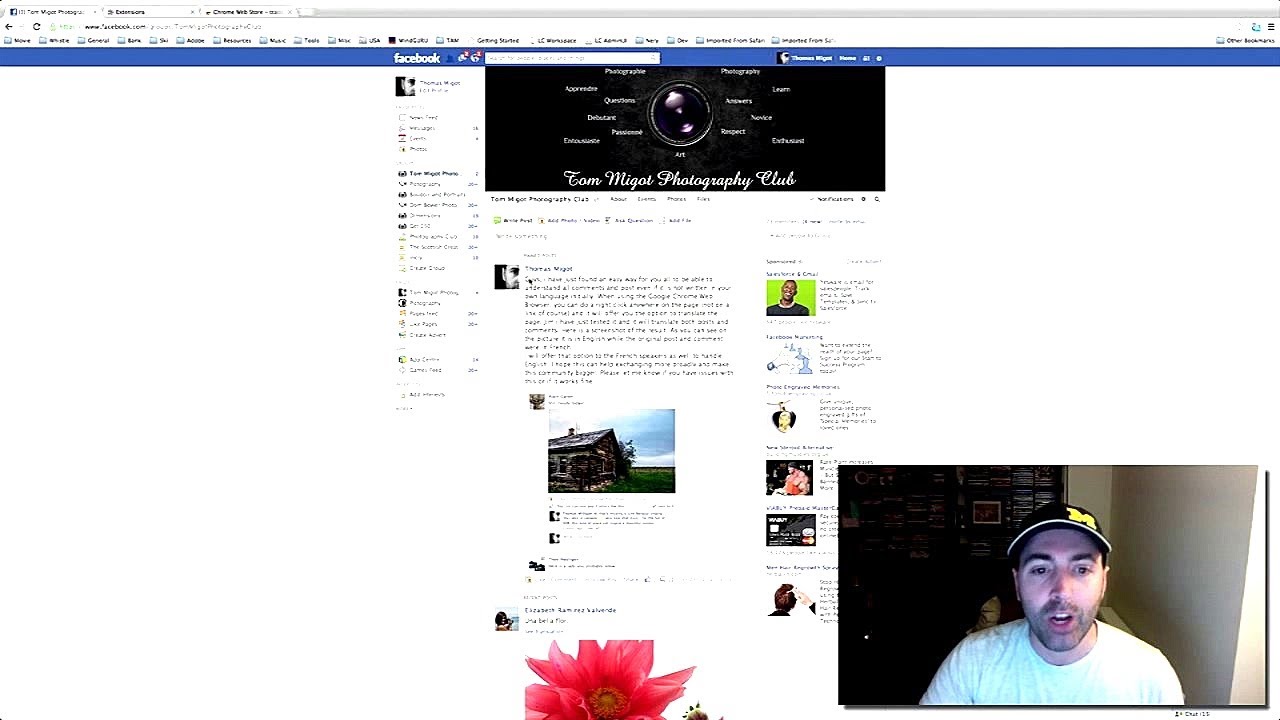
Task: Open the Music bookmarks folder
Action: click(x=274, y=41)
